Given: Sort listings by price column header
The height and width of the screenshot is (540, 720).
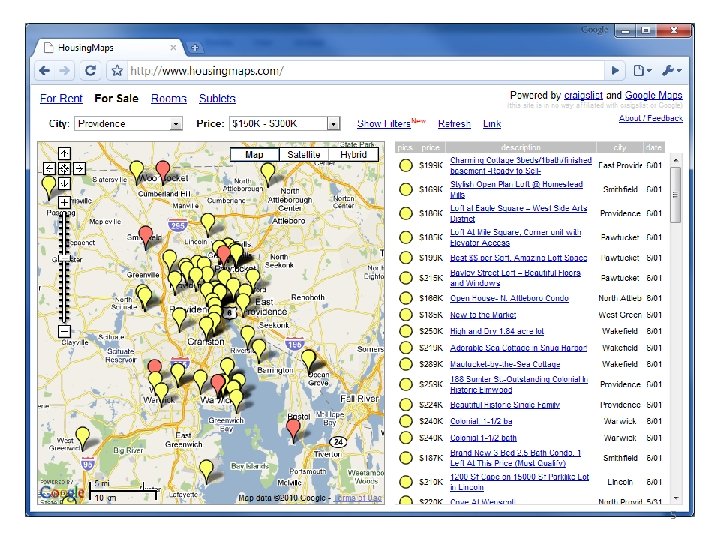Looking at the screenshot, I should (x=430, y=147).
